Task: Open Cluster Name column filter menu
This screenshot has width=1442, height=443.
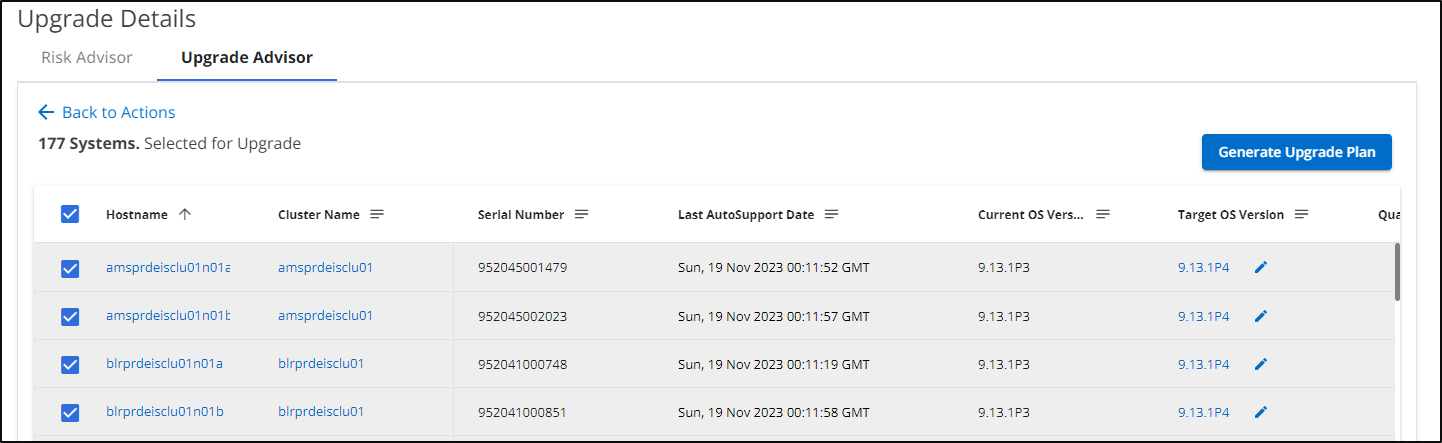Action: [377, 214]
